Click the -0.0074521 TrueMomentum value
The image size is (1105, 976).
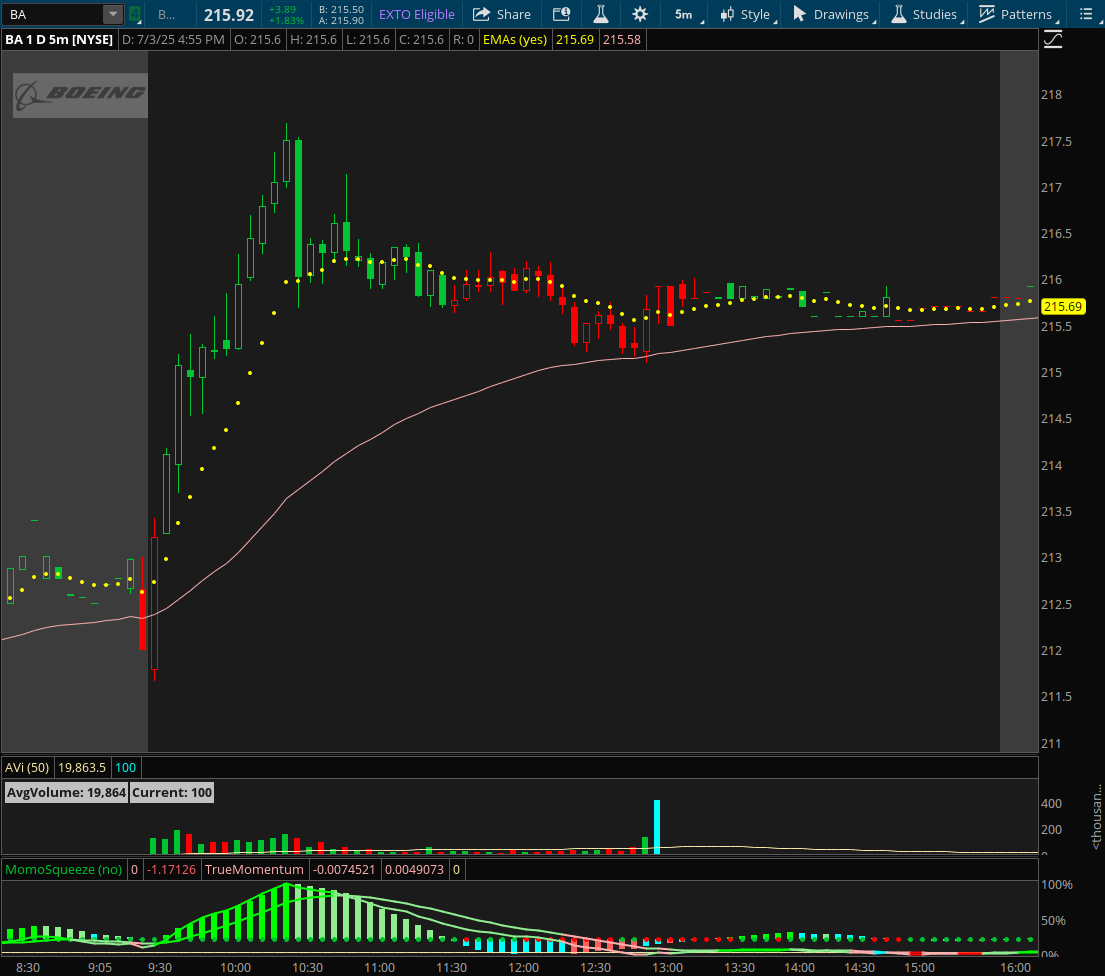(344, 870)
